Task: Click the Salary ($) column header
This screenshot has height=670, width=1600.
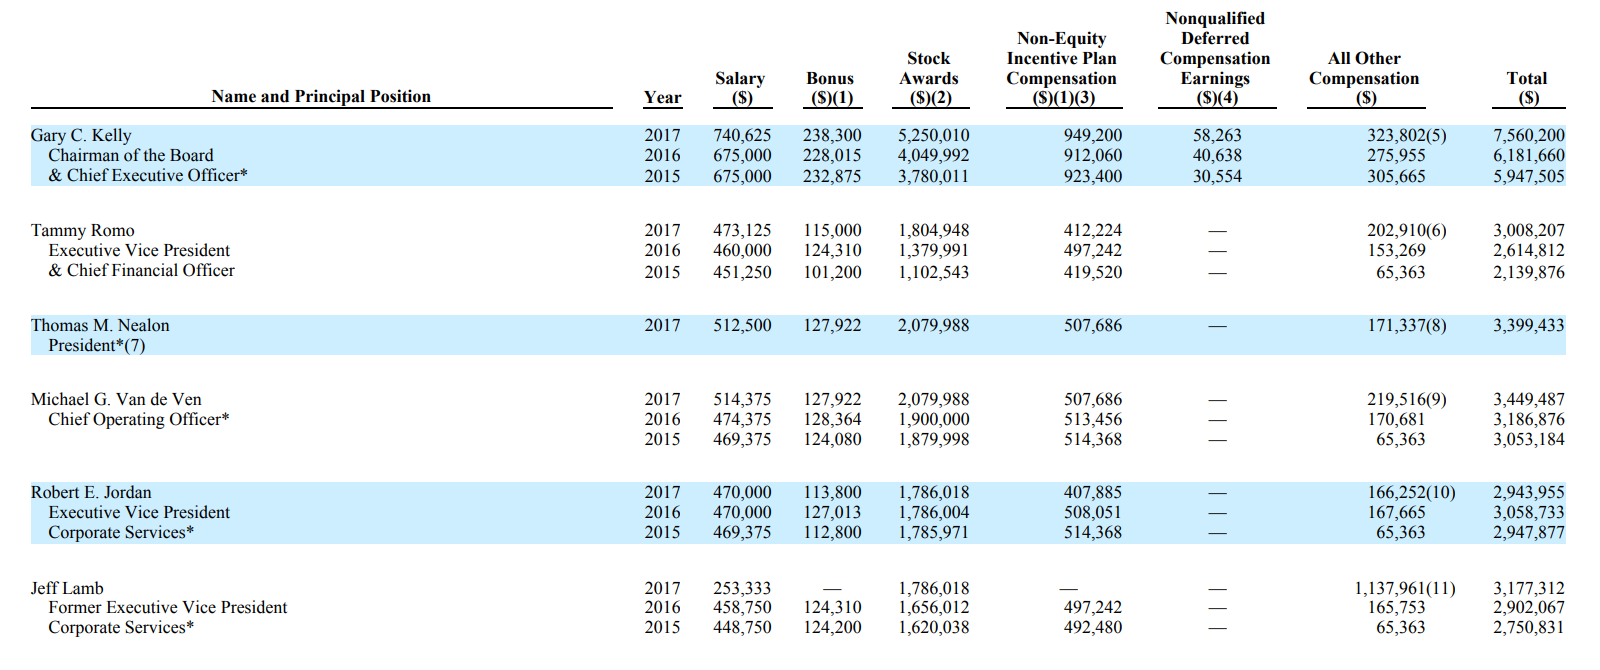Action: point(740,88)
